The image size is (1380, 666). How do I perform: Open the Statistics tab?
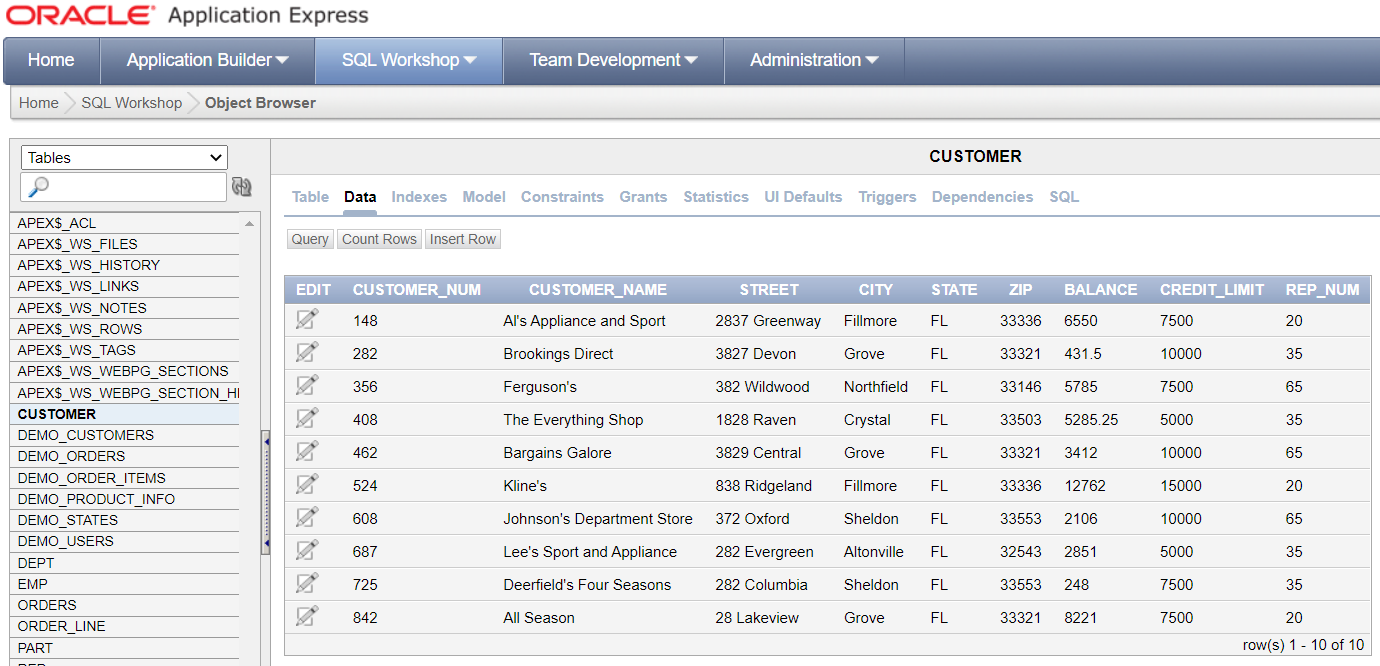[716, 197]
